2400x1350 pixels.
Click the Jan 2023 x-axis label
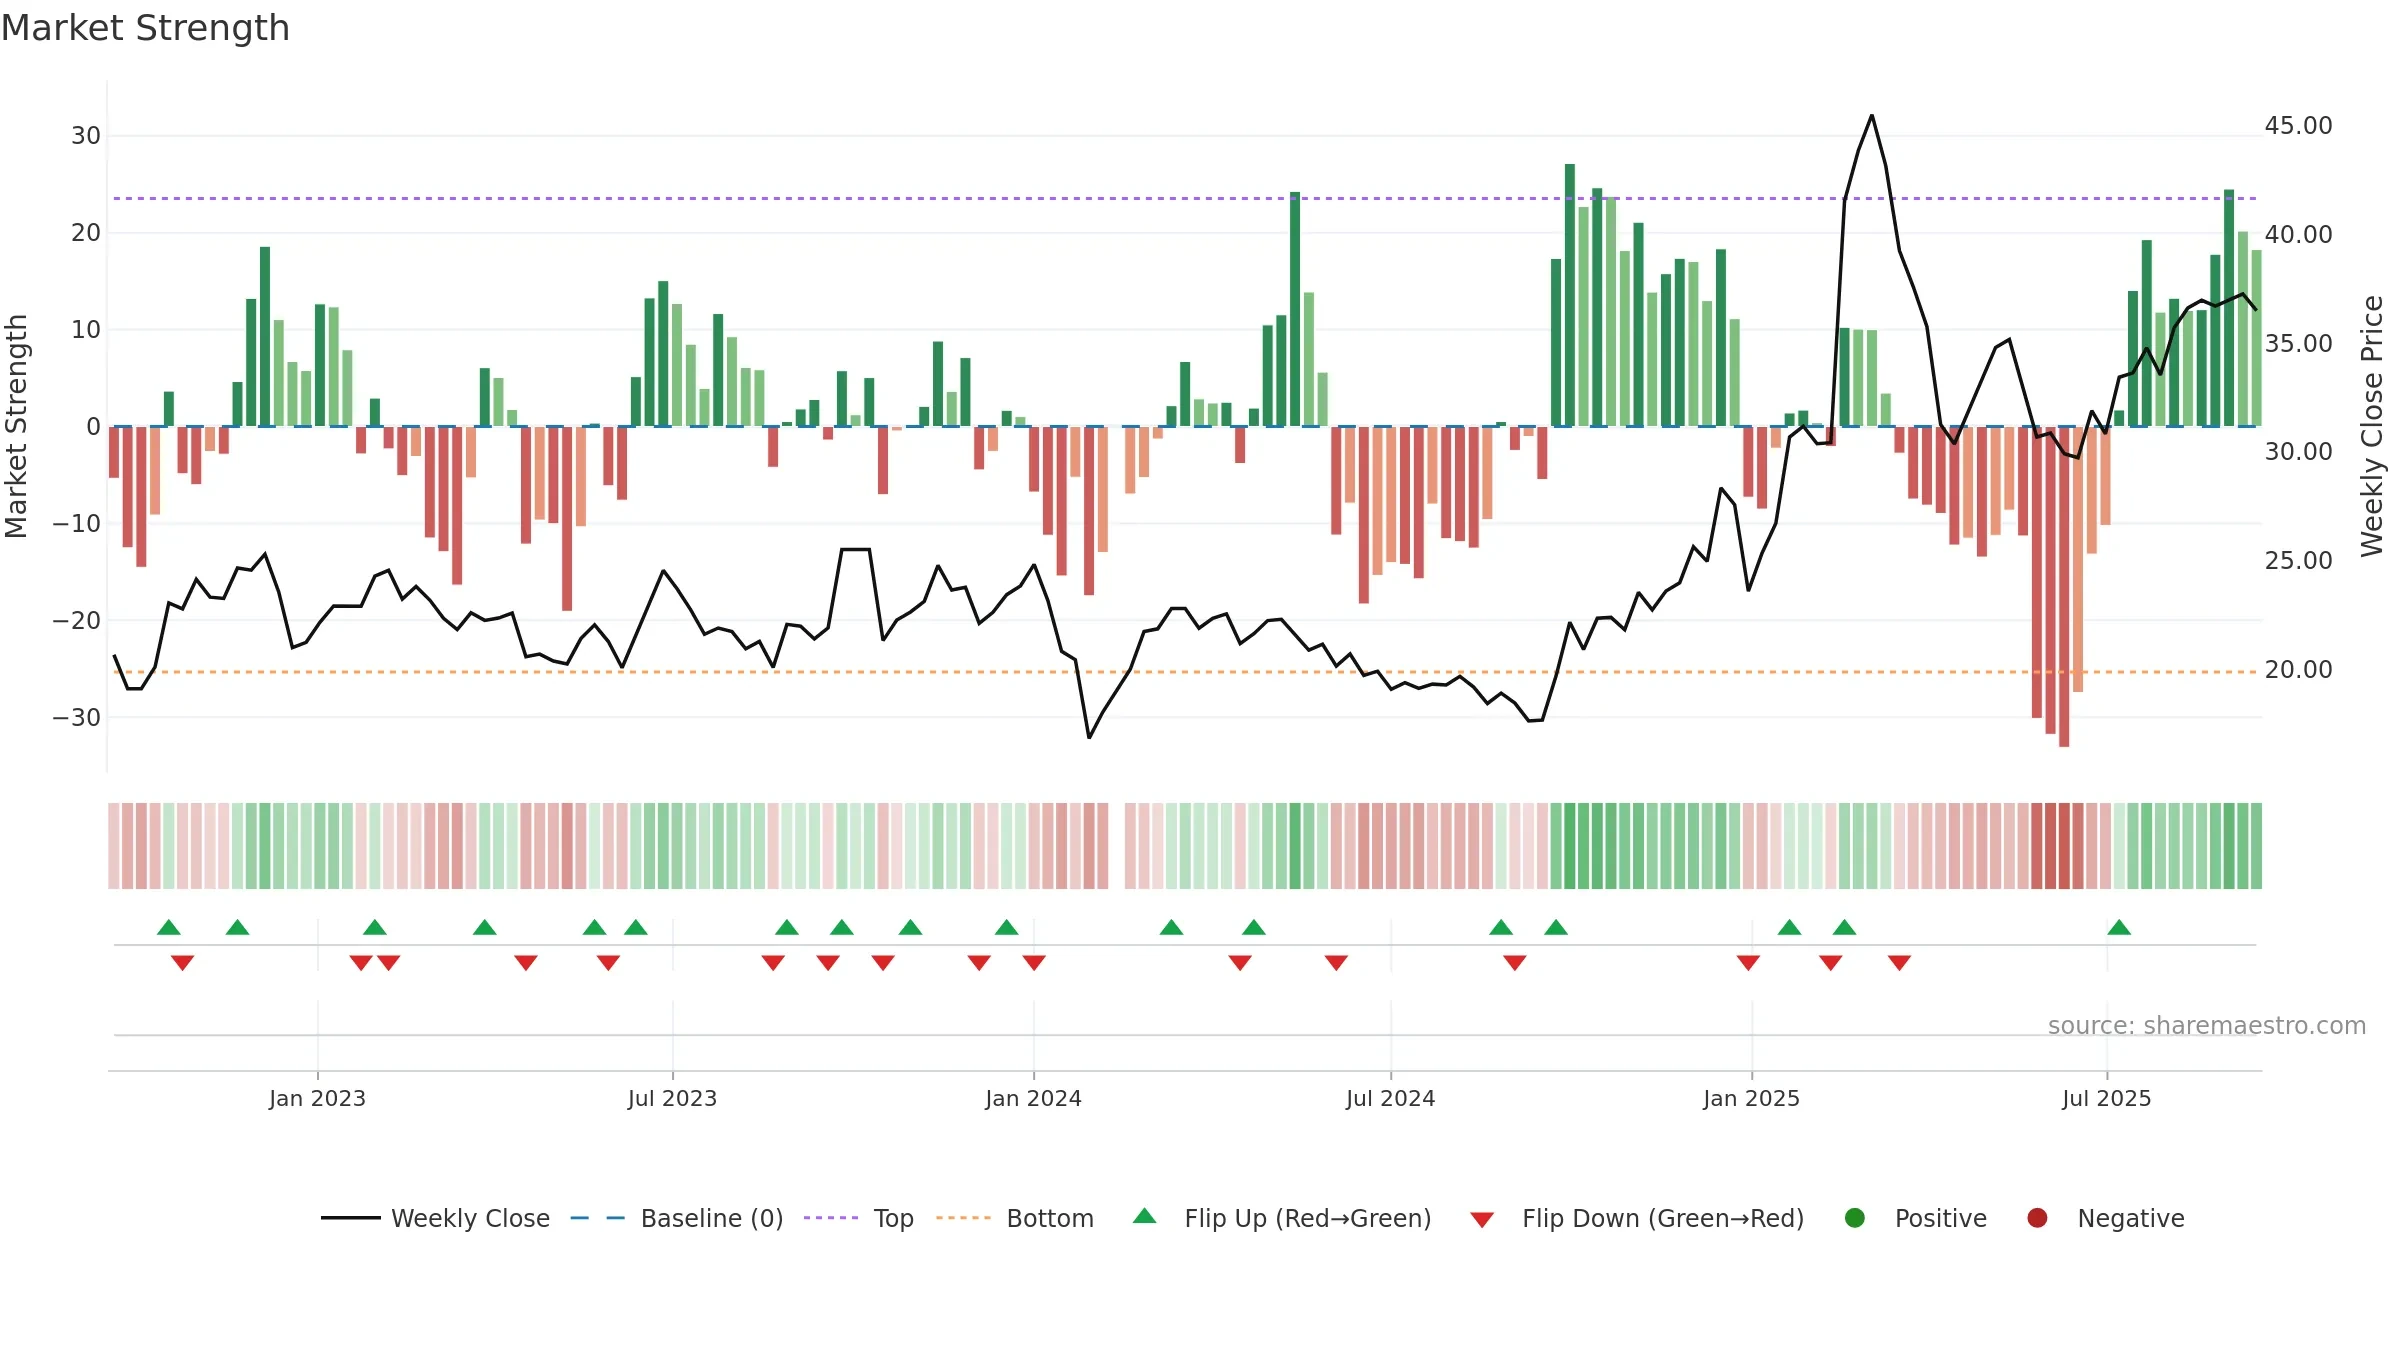coord(317,1099)
